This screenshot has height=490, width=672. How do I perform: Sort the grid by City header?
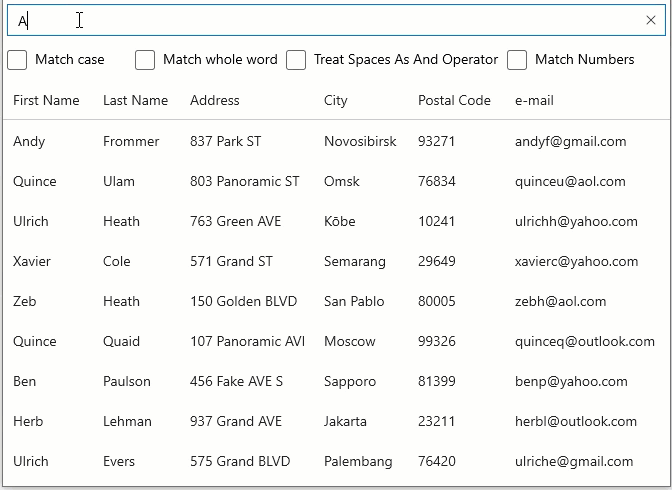[336, 100]
